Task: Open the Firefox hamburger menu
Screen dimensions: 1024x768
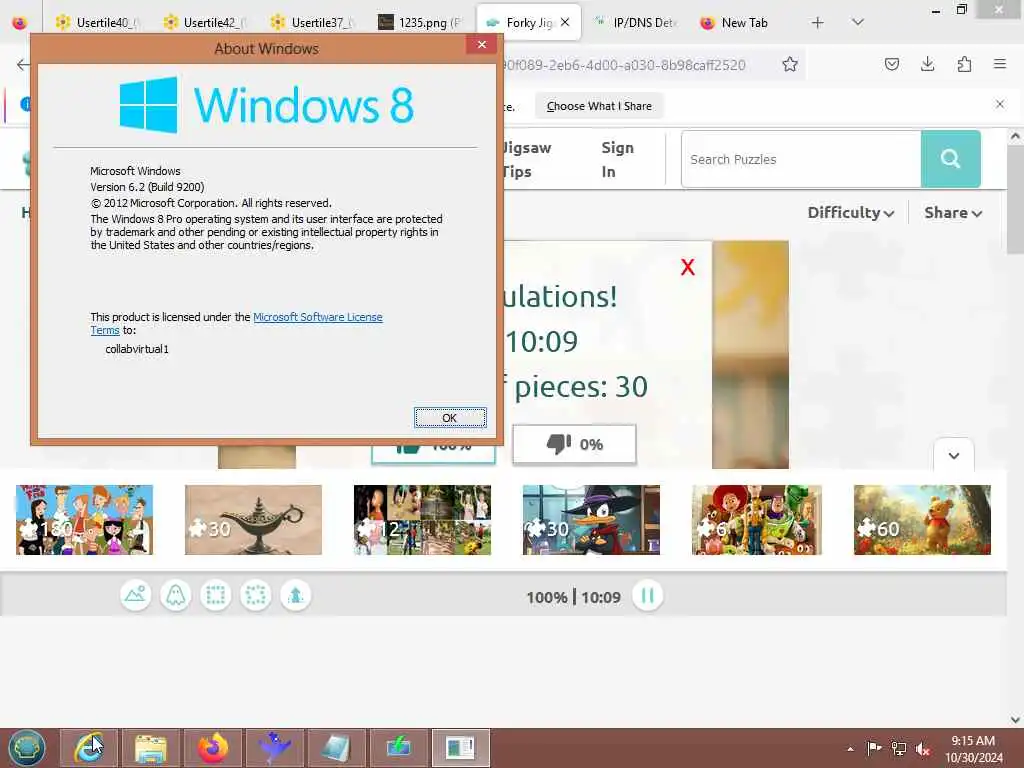Action: [x=1000, y=64]
